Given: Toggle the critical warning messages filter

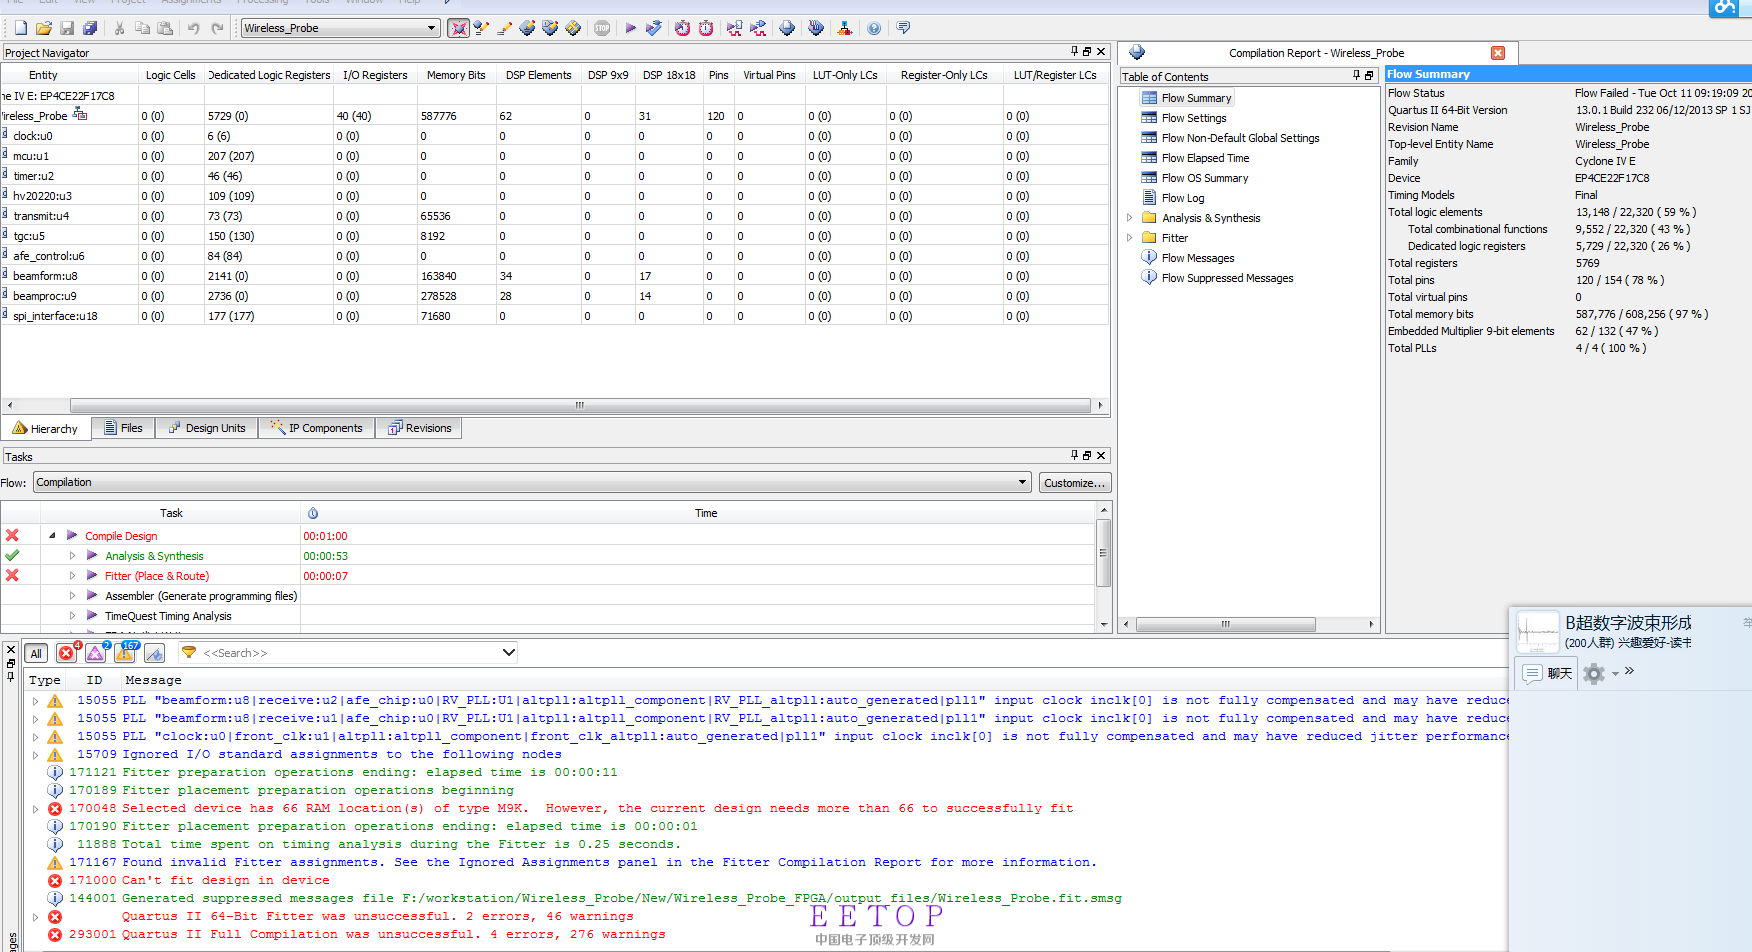Looking at the screenshot, I should (x=96, y=653).
